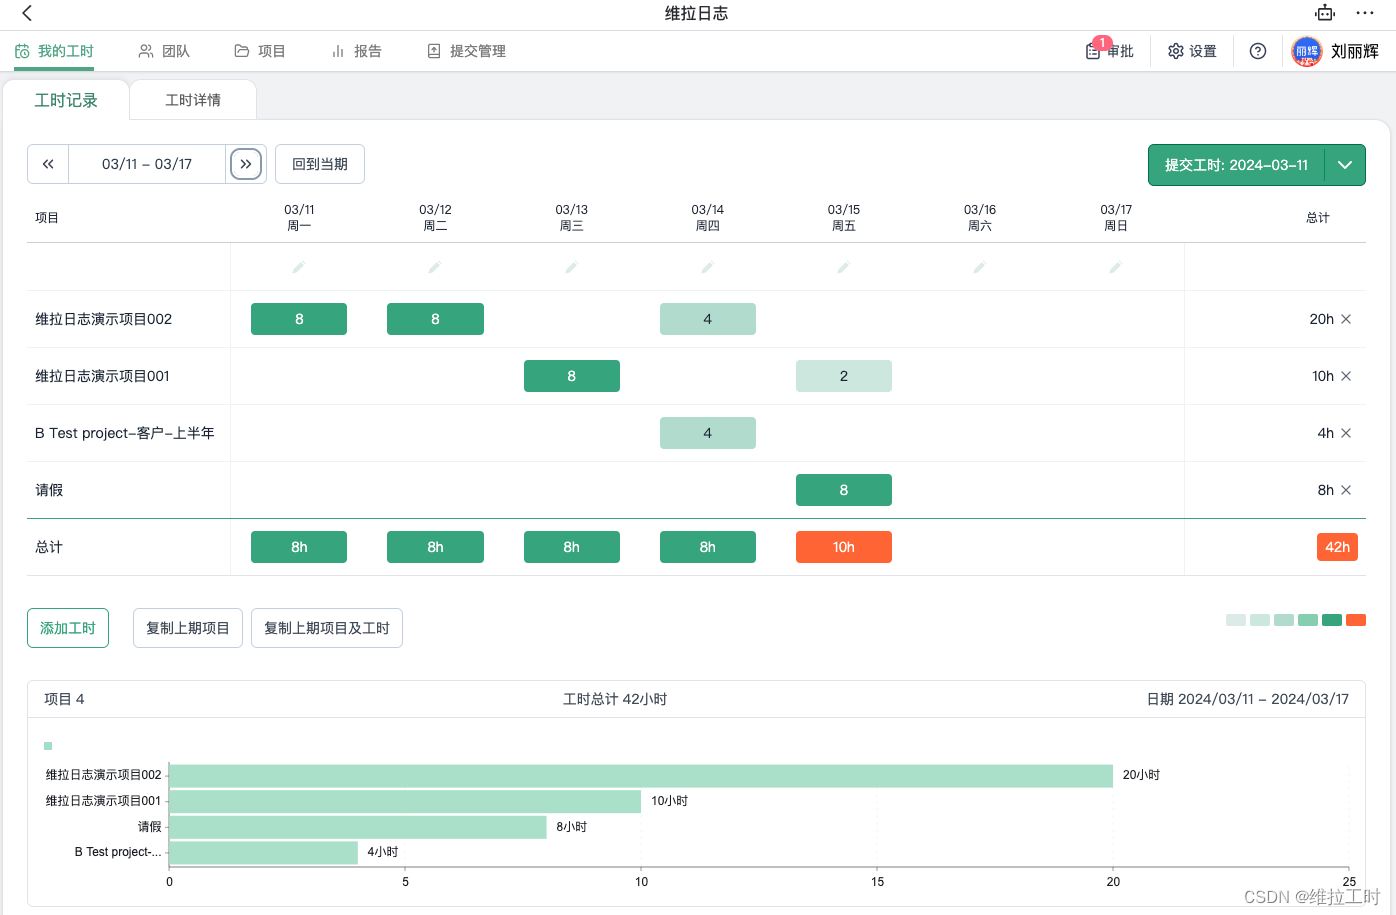Switch to the 工时详情 tab
This screenshot has height=915, width=1396.
pyautogui.click(x=193, y=100)
